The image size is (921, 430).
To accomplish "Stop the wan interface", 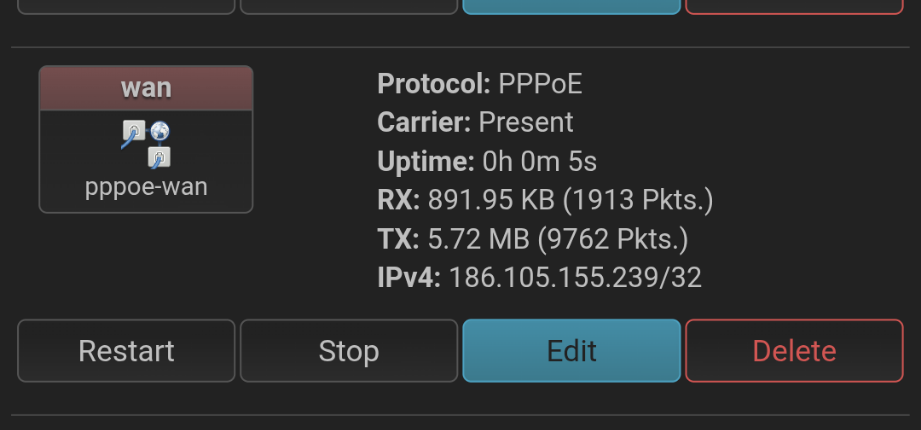I will tap(348, 351).
